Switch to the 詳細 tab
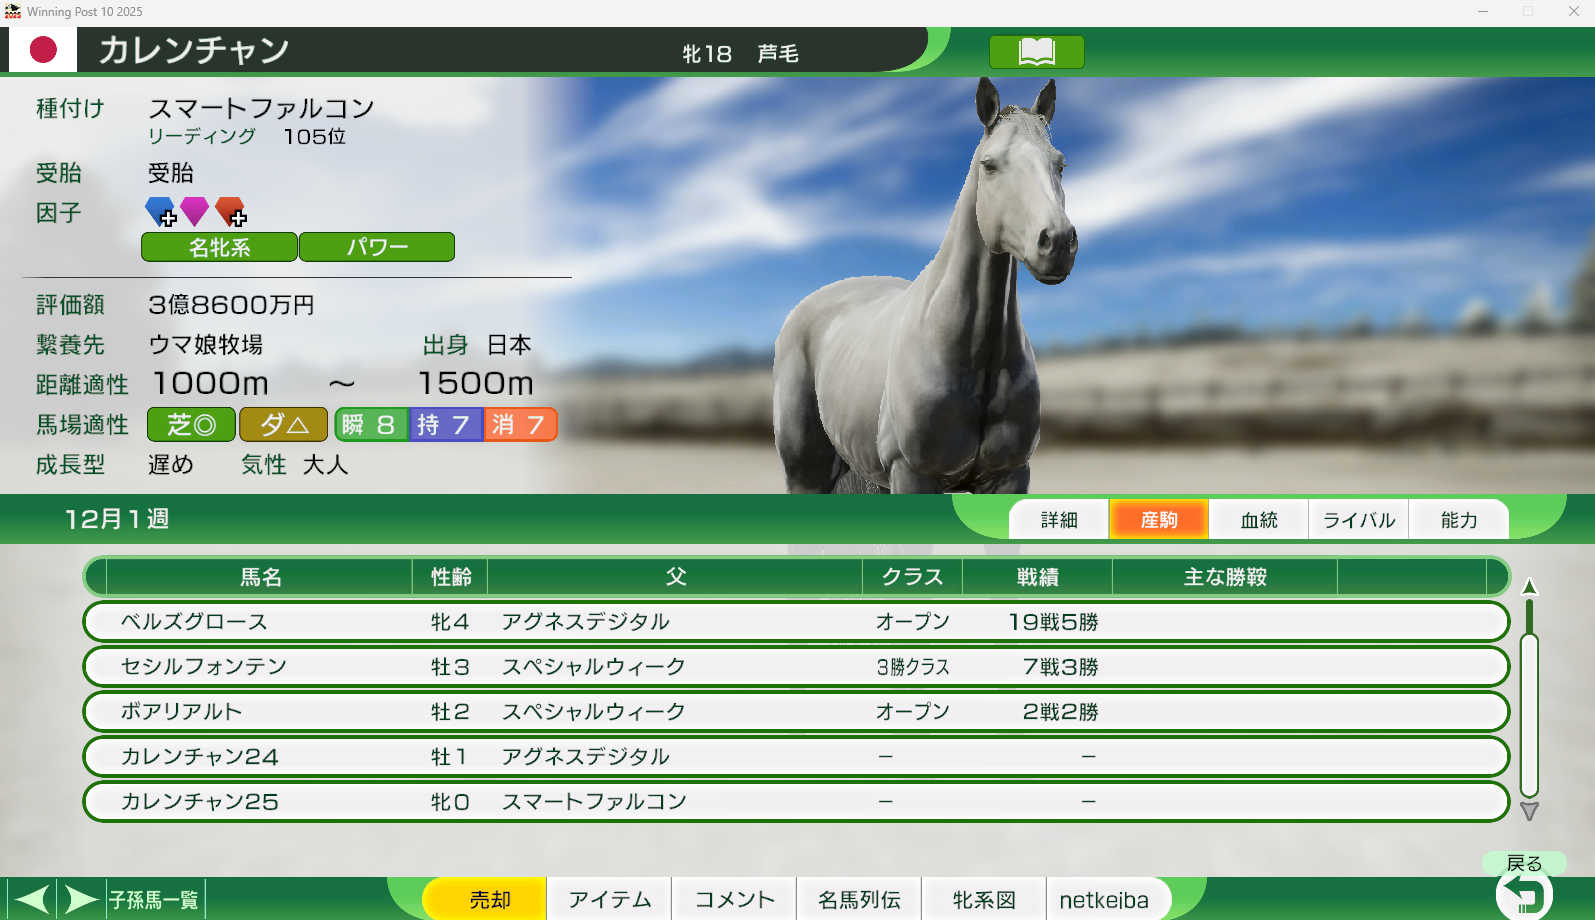 pyautogui.click(x=1059, y=520)
